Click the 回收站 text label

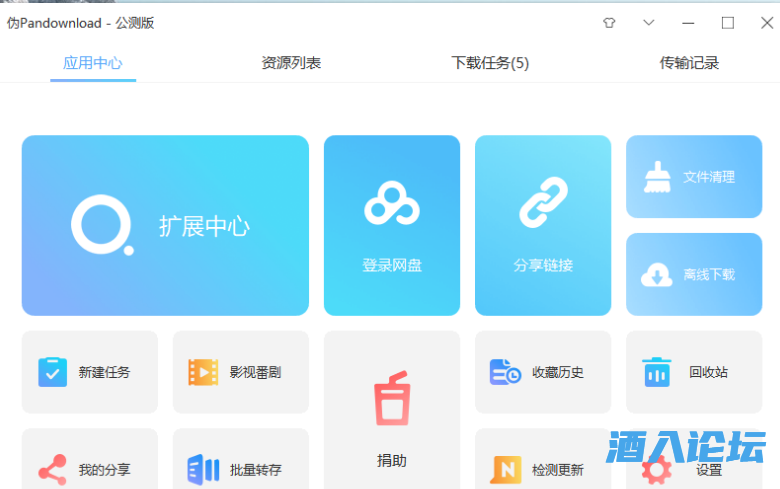point(708,372)
